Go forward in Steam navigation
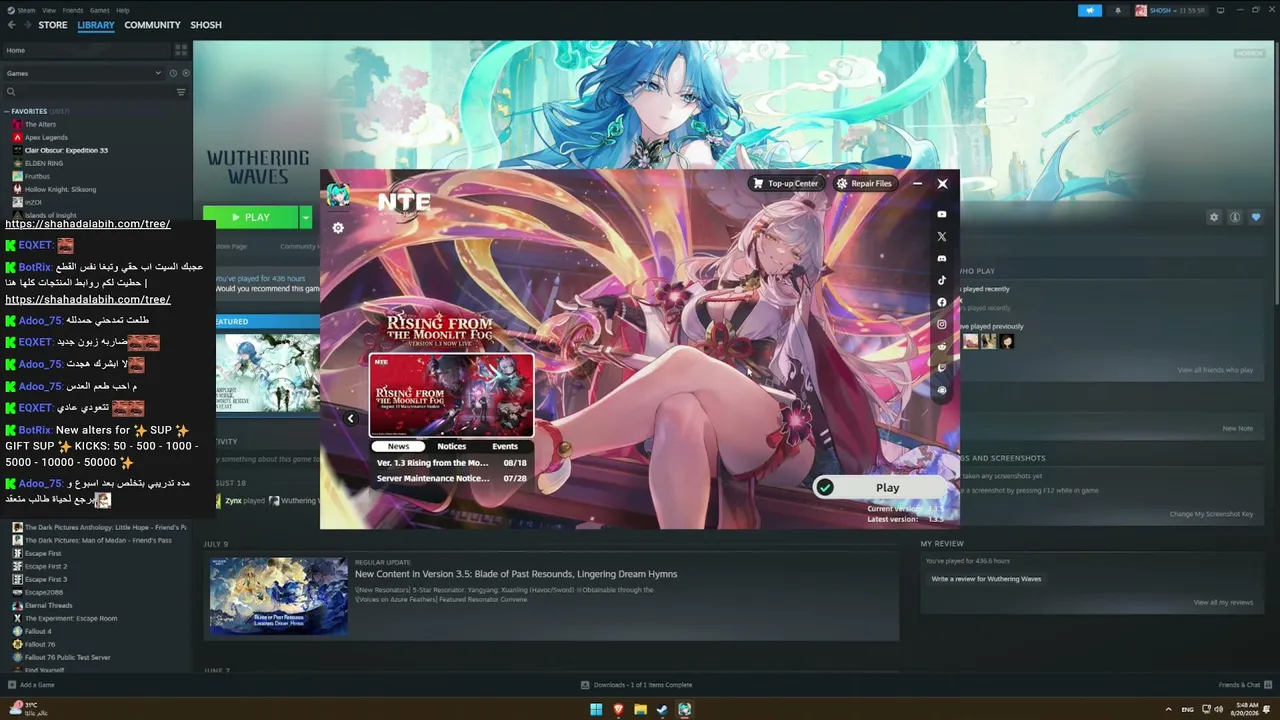The image size is (1280, 720). click(27, 25)
